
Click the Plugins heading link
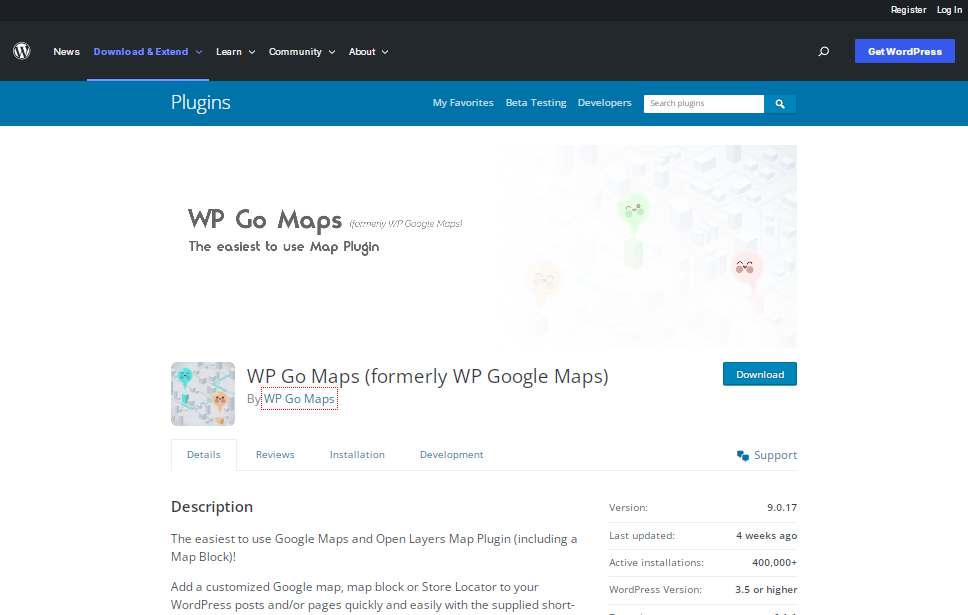pyautogui.click(x=201, y=102)
